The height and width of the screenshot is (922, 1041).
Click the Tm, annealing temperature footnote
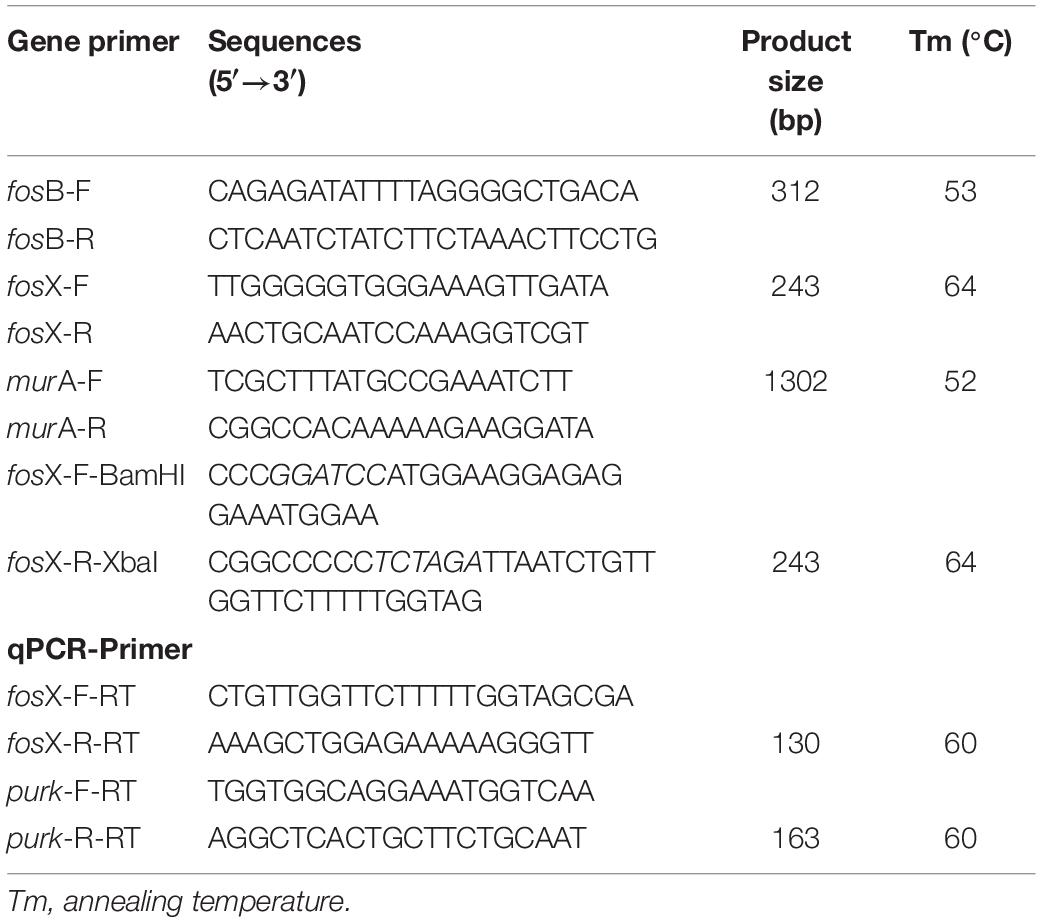click(x=179, y=901)
